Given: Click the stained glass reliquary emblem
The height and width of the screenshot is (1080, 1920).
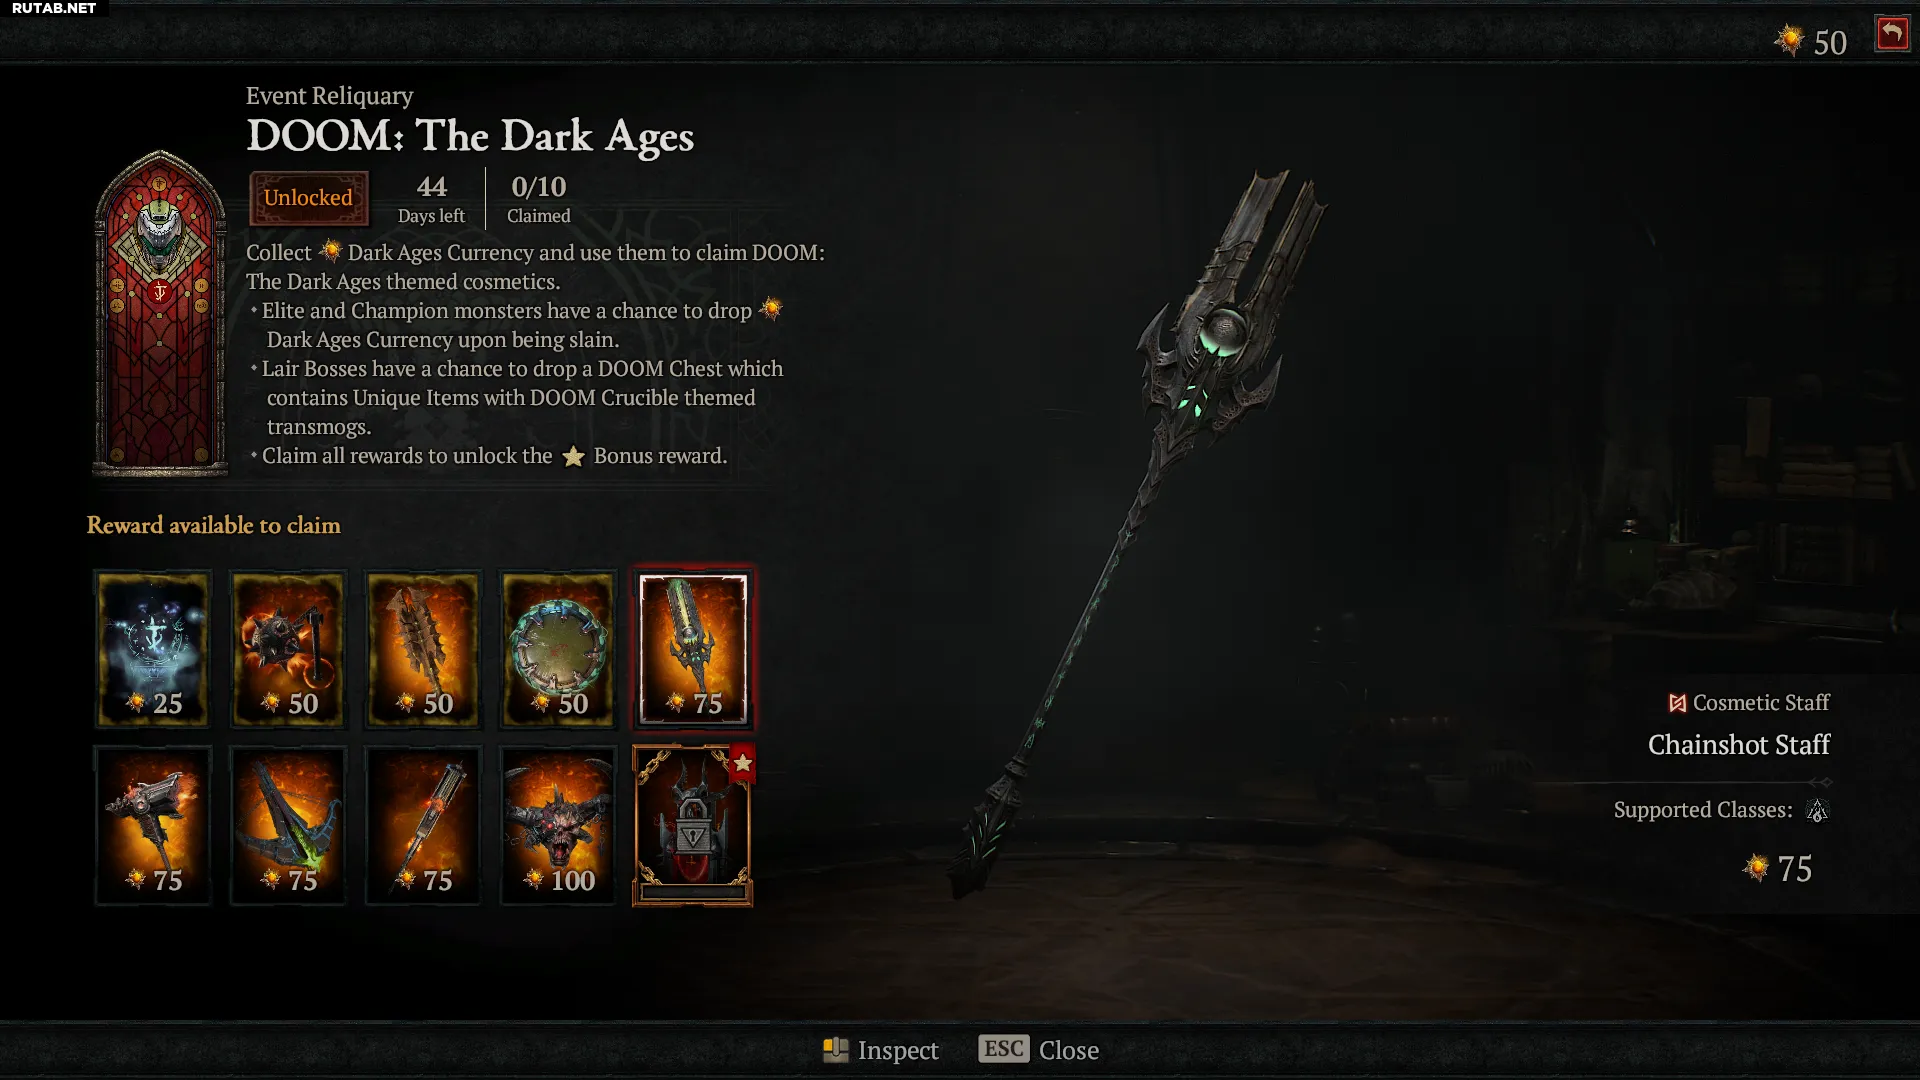Looking at the screenshot, I should pyautogui.click(x=160, y=312).
